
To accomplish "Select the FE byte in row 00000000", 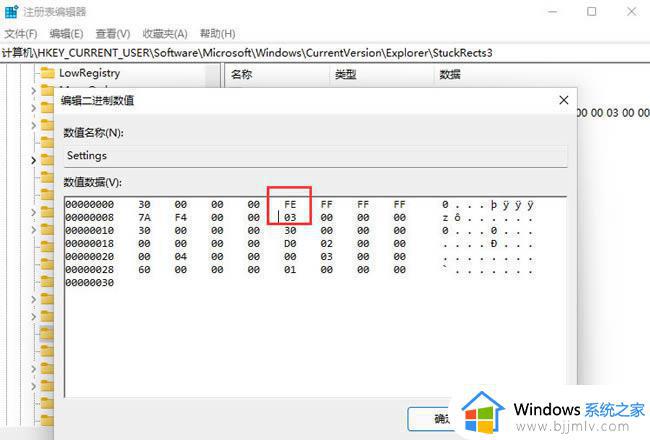I will click(x=290, y=204).
